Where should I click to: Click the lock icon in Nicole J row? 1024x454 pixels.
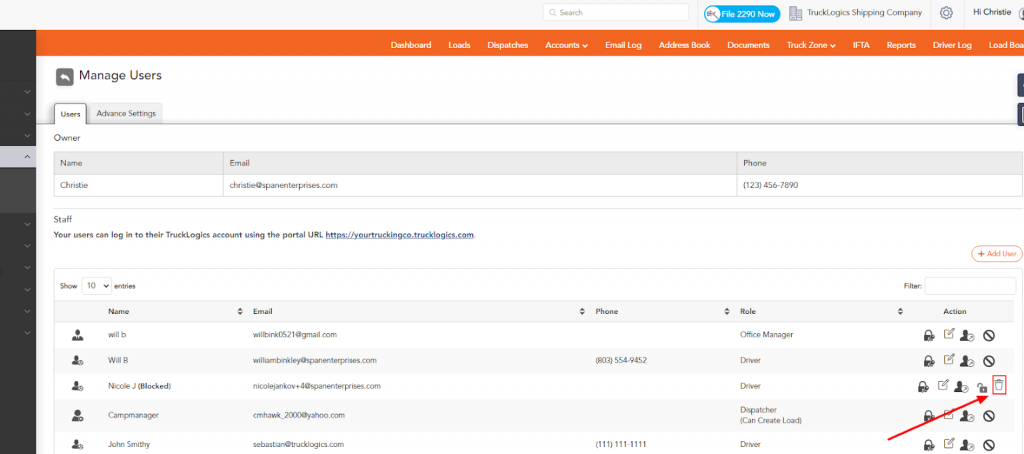point(922,387)
